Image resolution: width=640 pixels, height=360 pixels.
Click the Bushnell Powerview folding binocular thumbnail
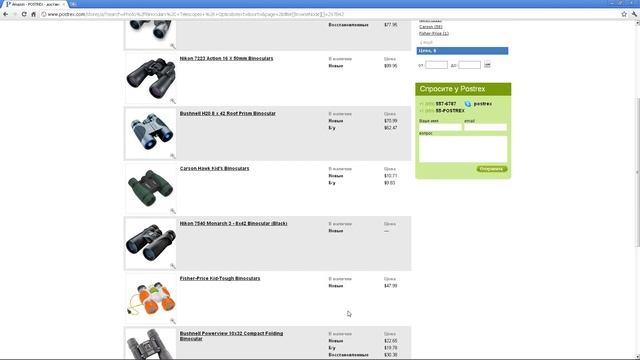click(151, 344)
